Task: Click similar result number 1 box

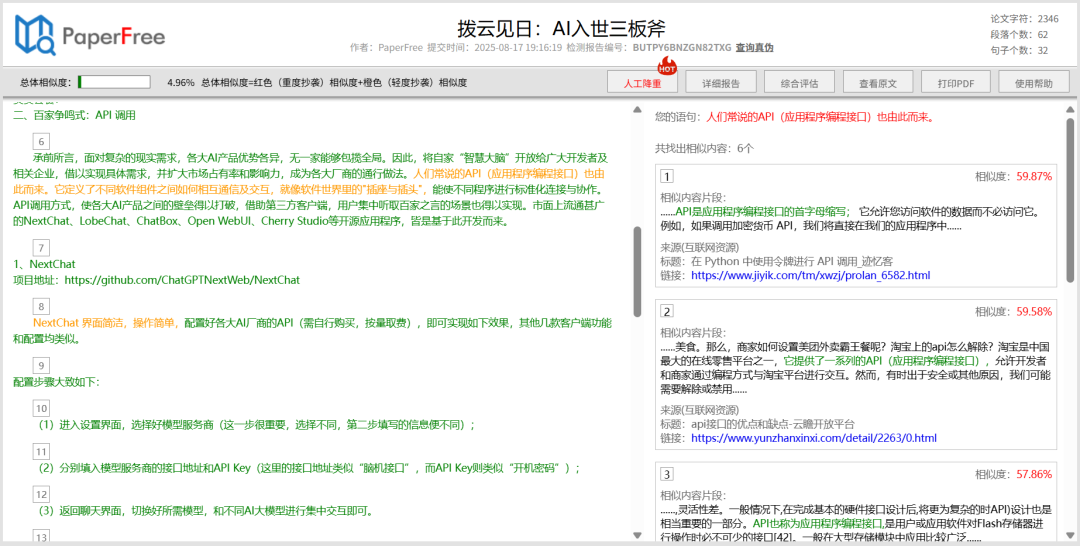Action: (667, 177)
